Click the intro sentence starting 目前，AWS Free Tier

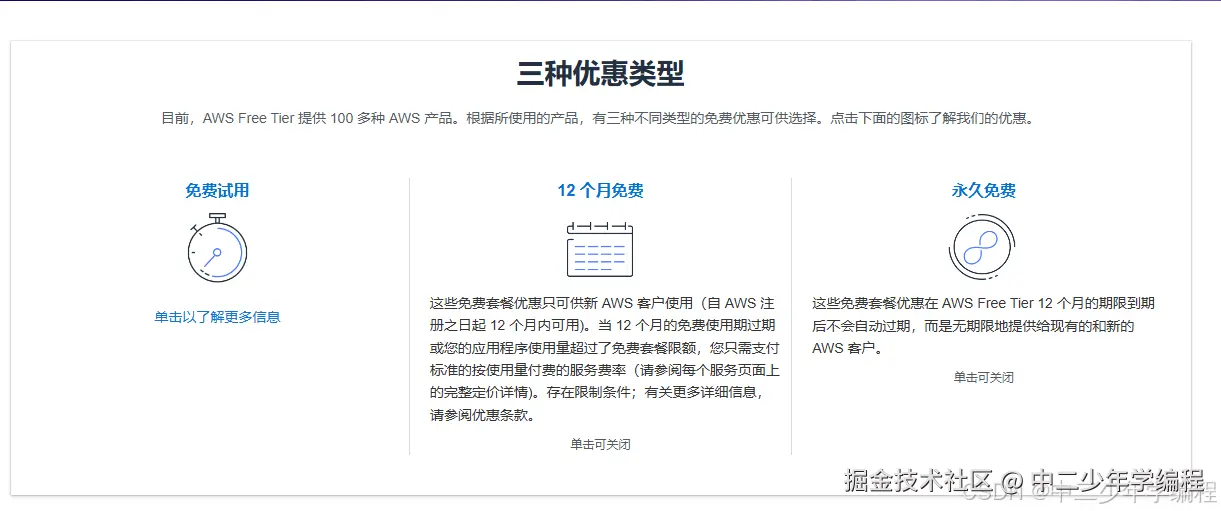pyautogui.click(x=597, y=118)
